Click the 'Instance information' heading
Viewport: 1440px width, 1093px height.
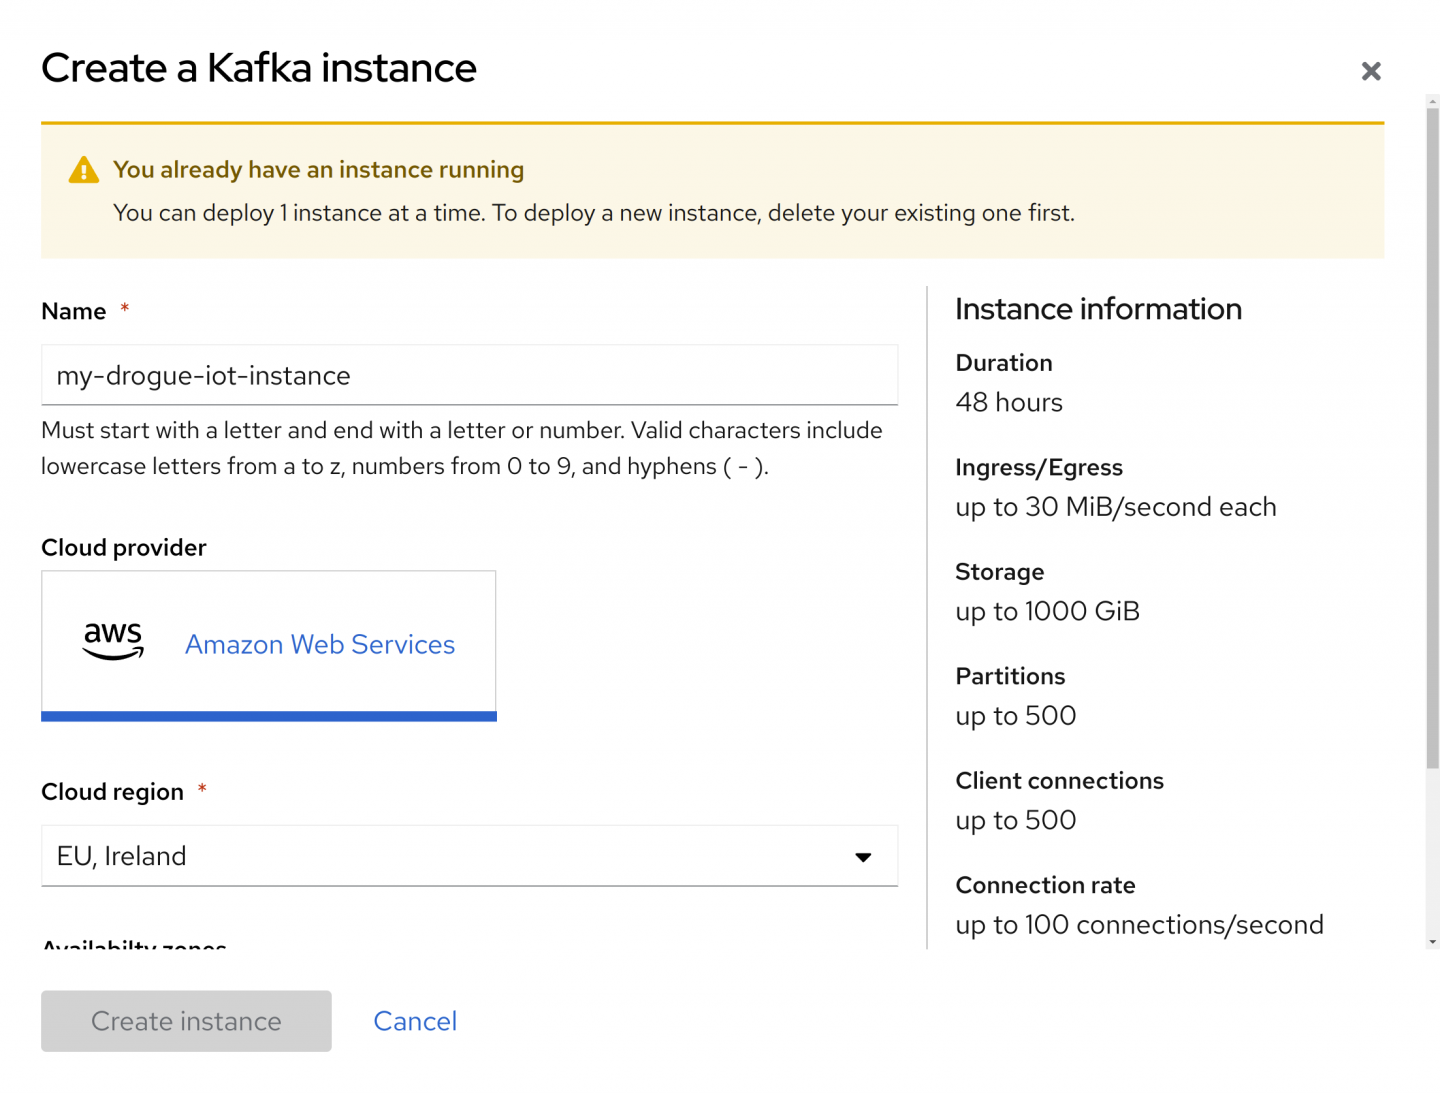pyautogui.click(x=1098, y=309)
